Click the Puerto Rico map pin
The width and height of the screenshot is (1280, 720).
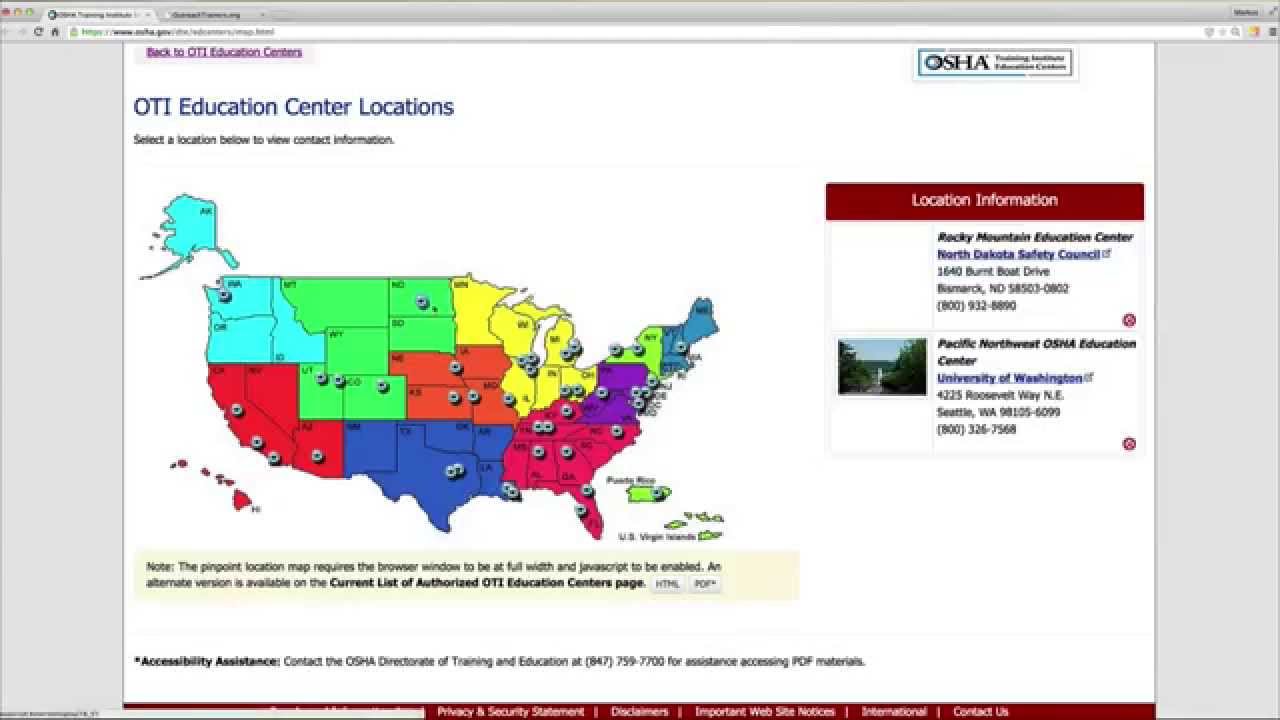tap(657, 493)
